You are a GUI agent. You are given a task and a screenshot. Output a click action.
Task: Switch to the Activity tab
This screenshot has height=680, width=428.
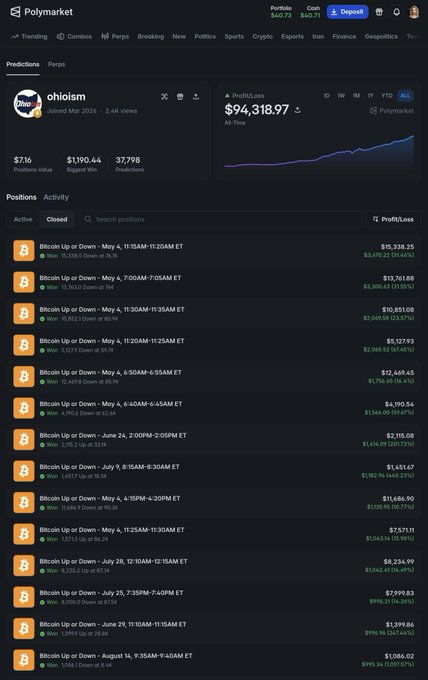point(56,197)
